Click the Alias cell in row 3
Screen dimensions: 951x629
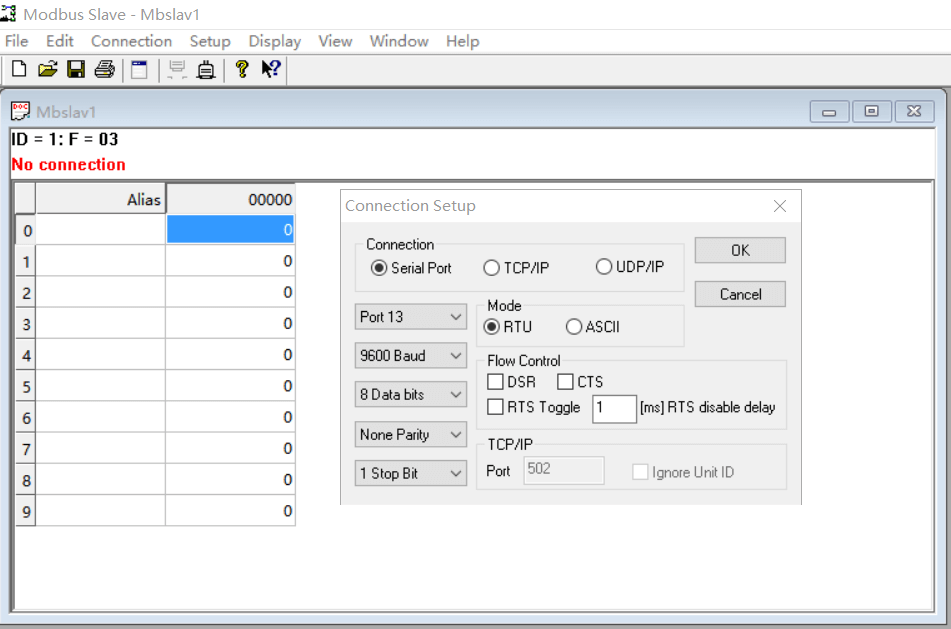coord(101,324)
